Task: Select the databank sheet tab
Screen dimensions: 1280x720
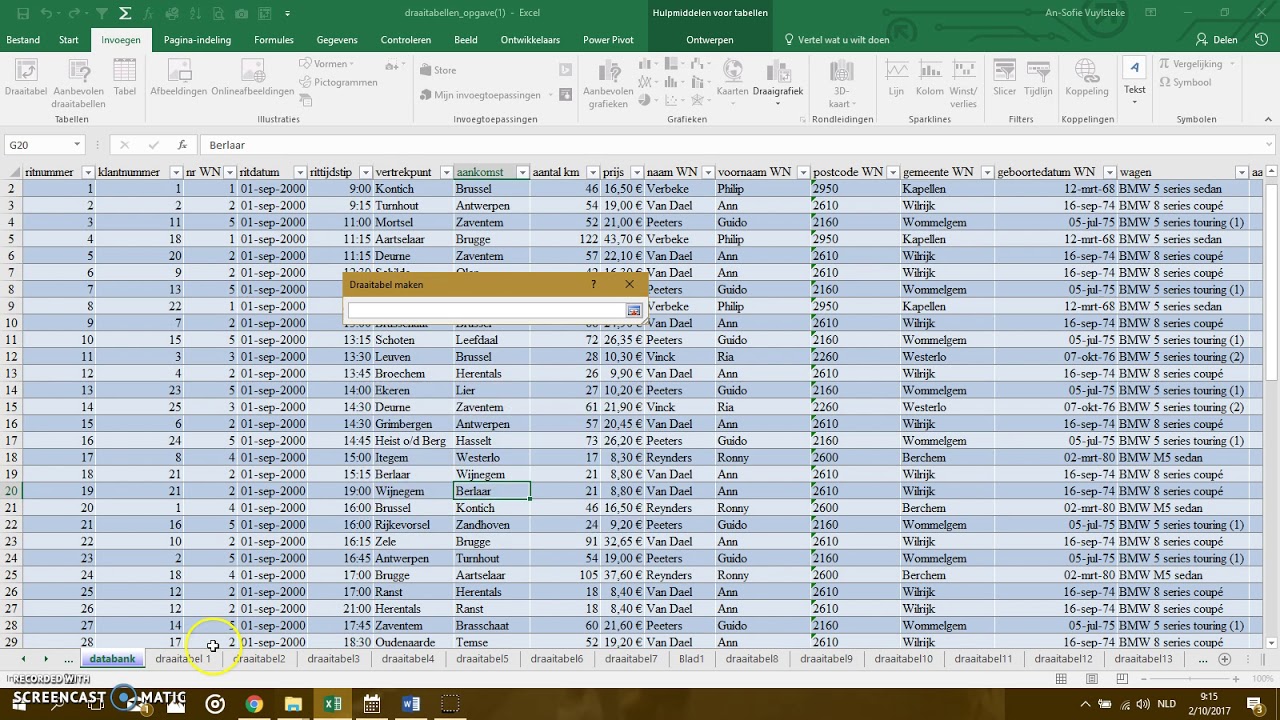Action: tap(112, 659)
